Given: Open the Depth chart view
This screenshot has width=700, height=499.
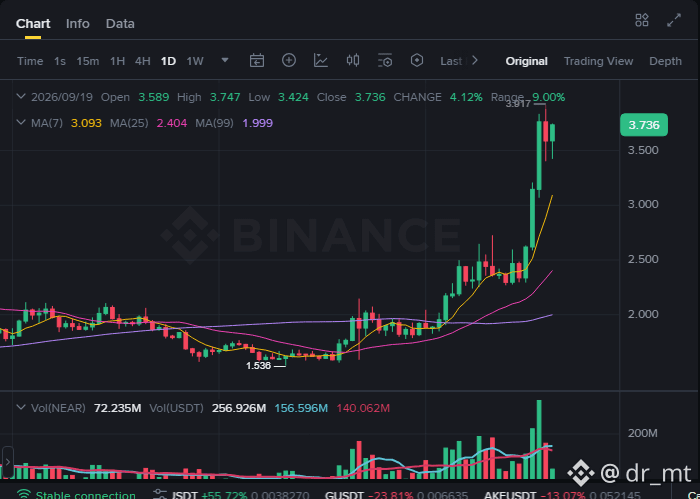Looking at the screenshot, I should point(665,61).
